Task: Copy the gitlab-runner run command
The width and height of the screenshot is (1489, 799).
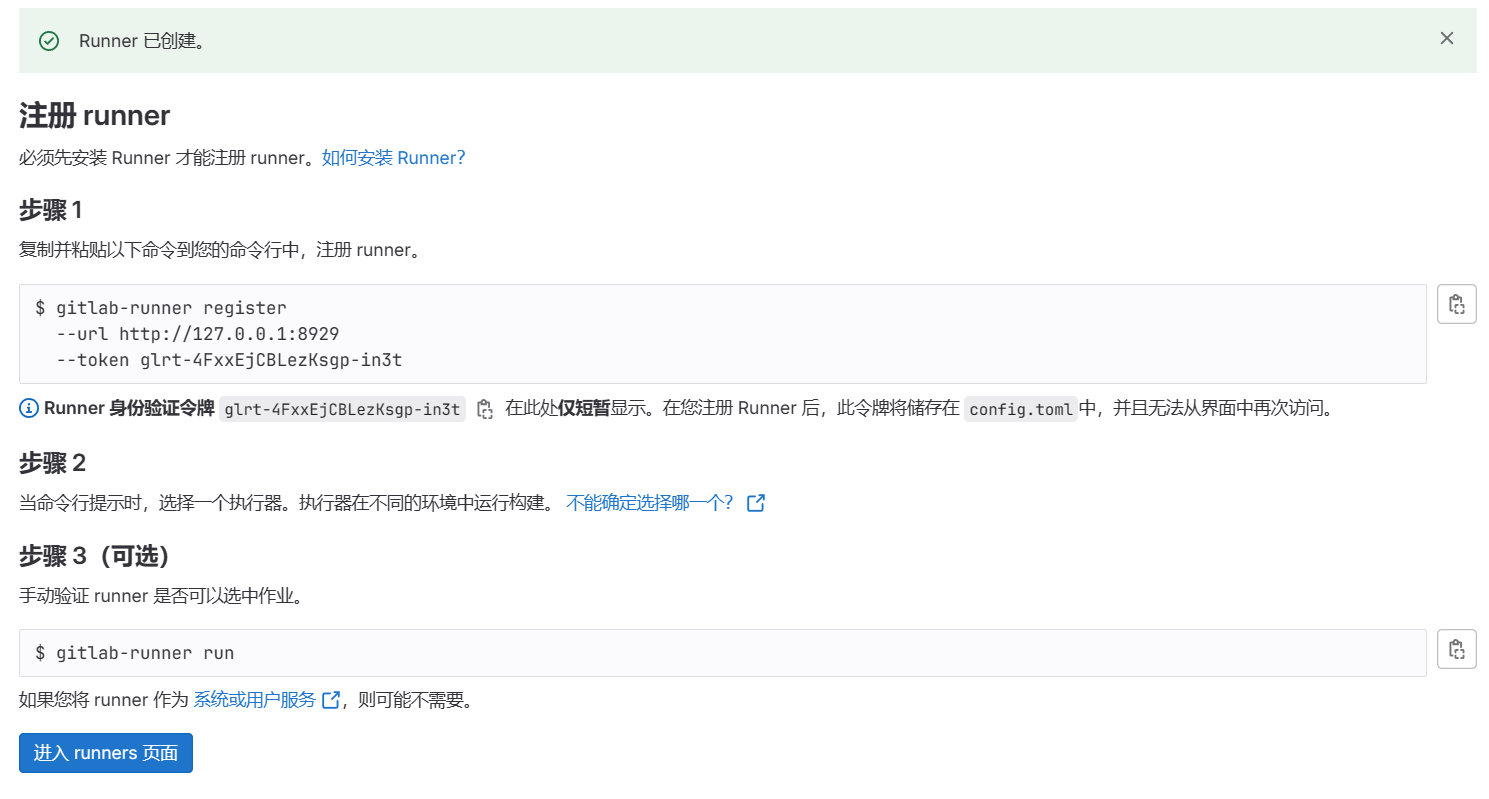Action: coord(1456,649)
